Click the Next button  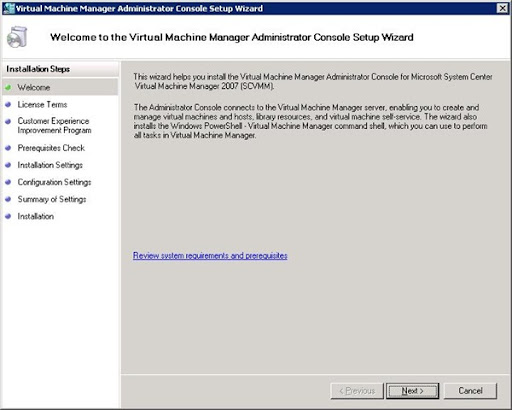(x=412, y=391)
